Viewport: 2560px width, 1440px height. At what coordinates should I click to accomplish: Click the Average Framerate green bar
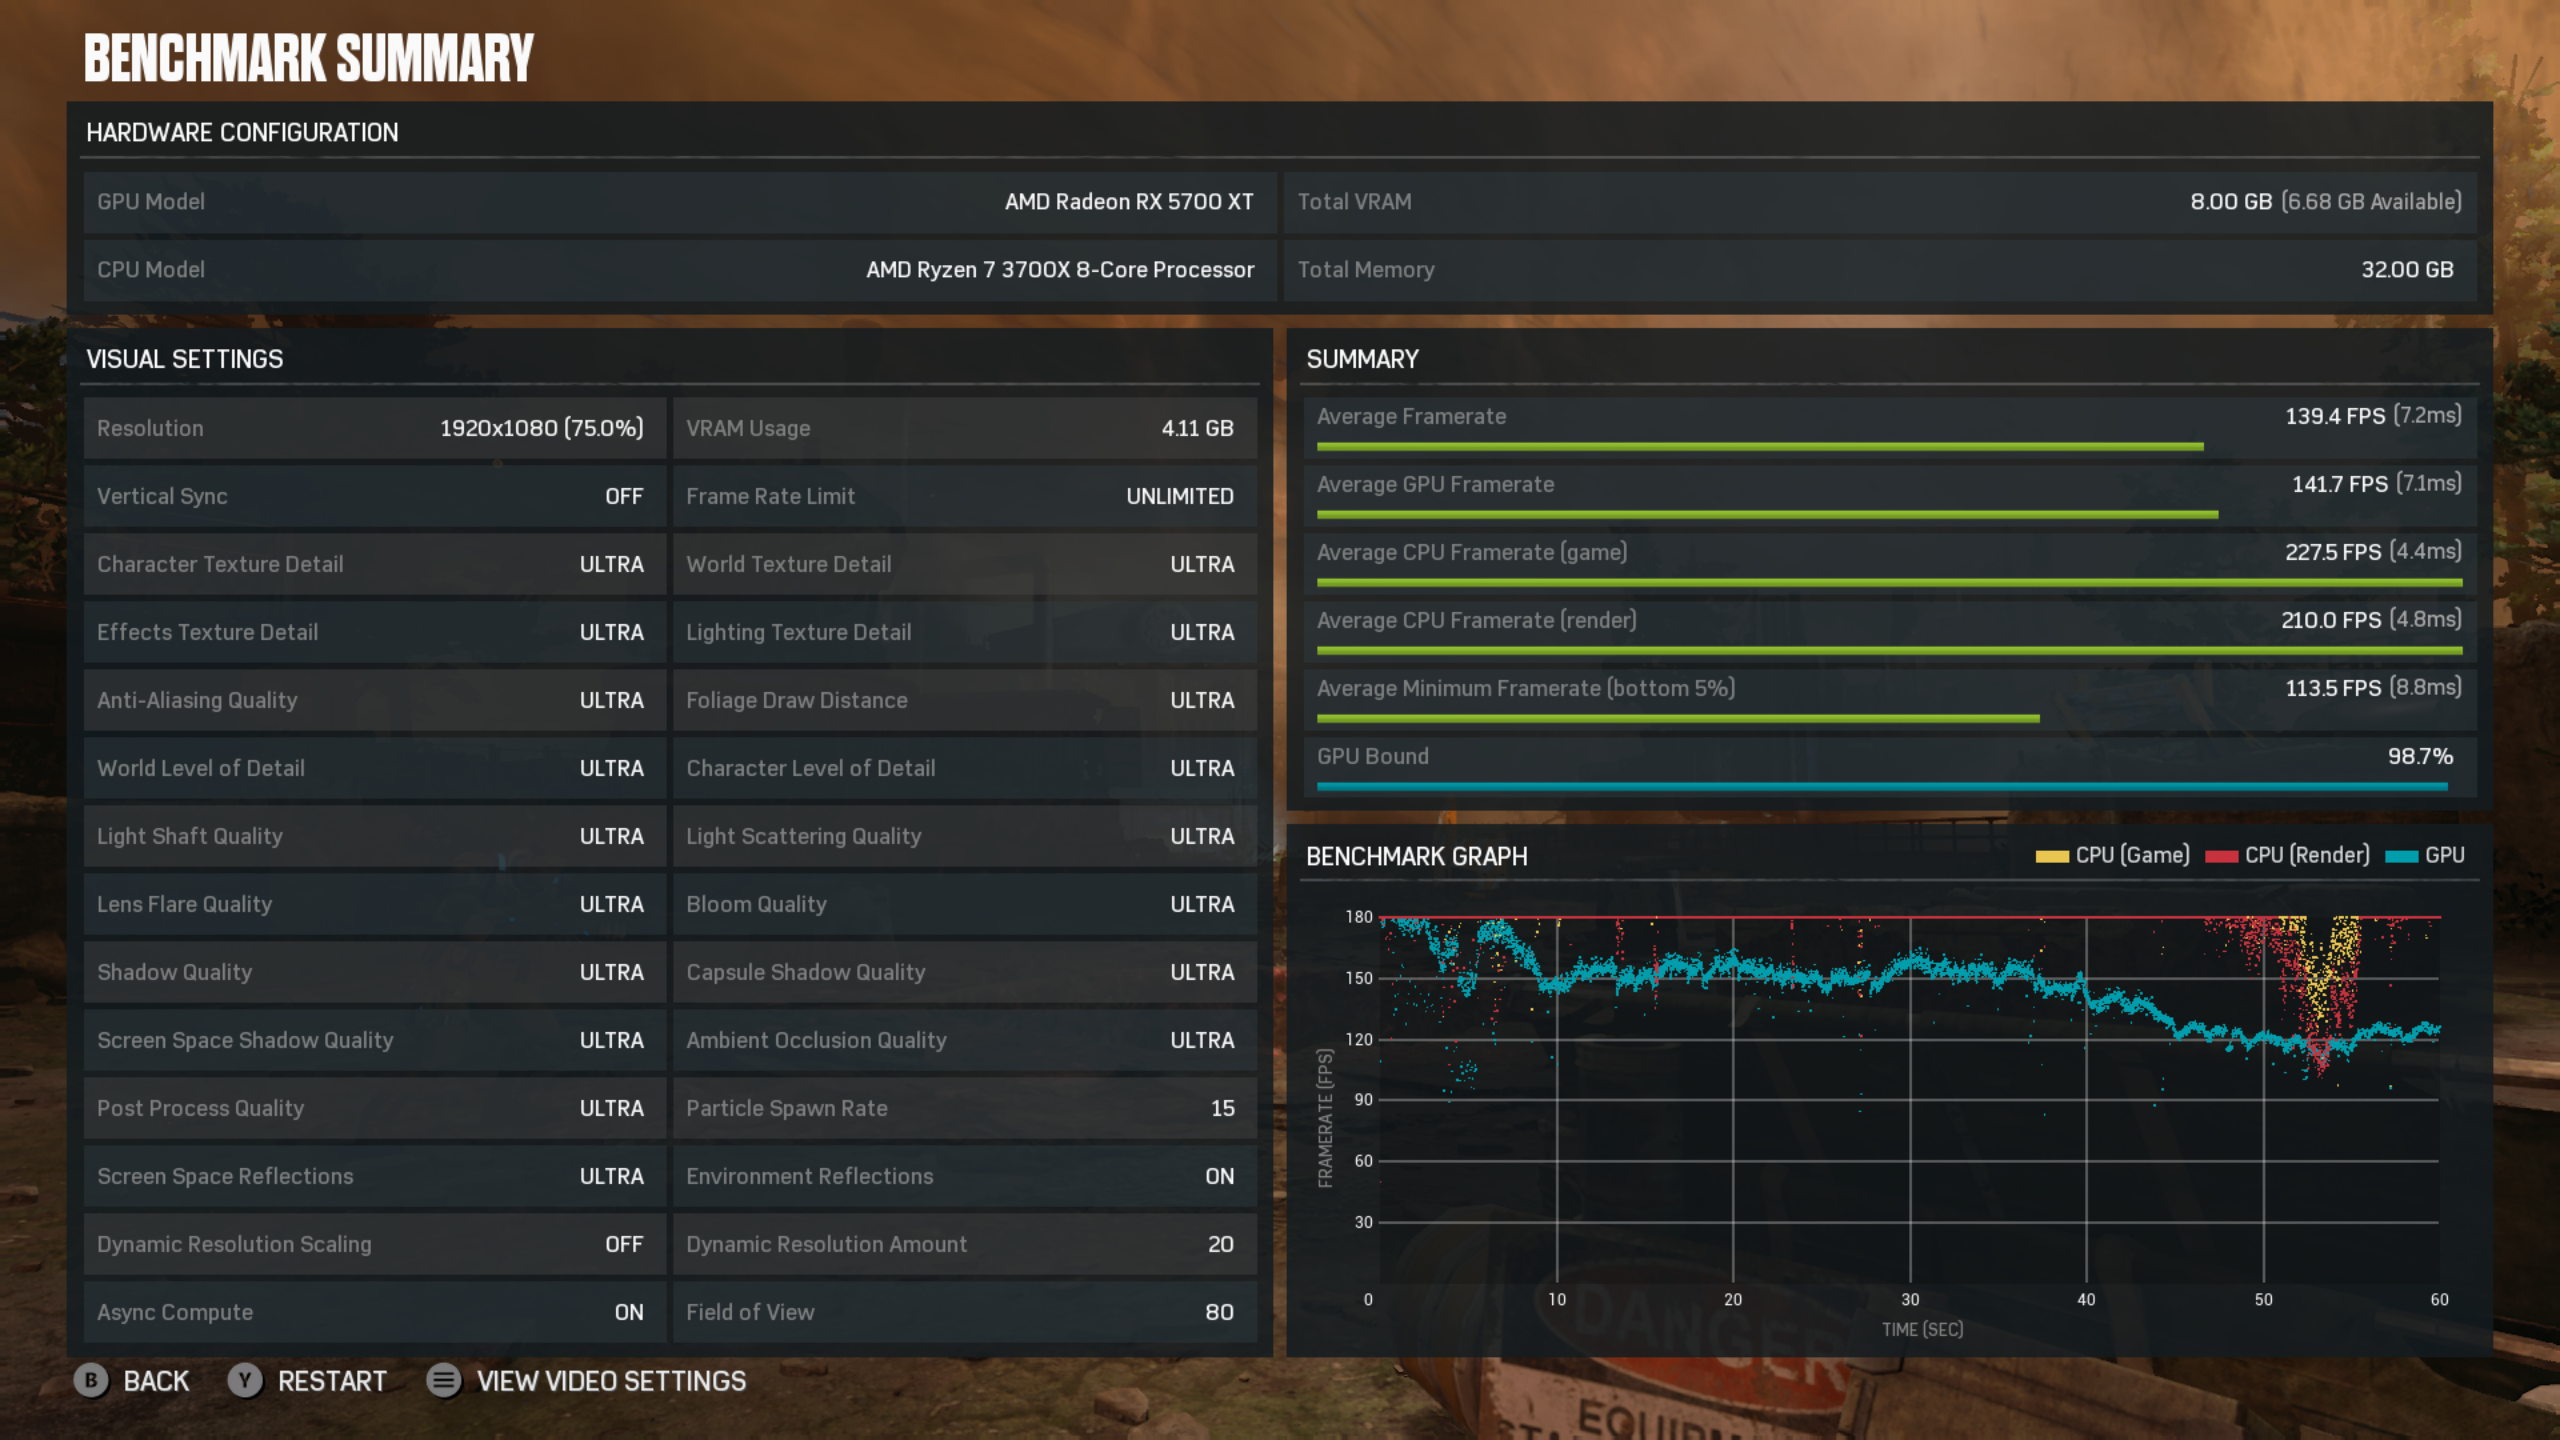click(x=1760, y=447)
